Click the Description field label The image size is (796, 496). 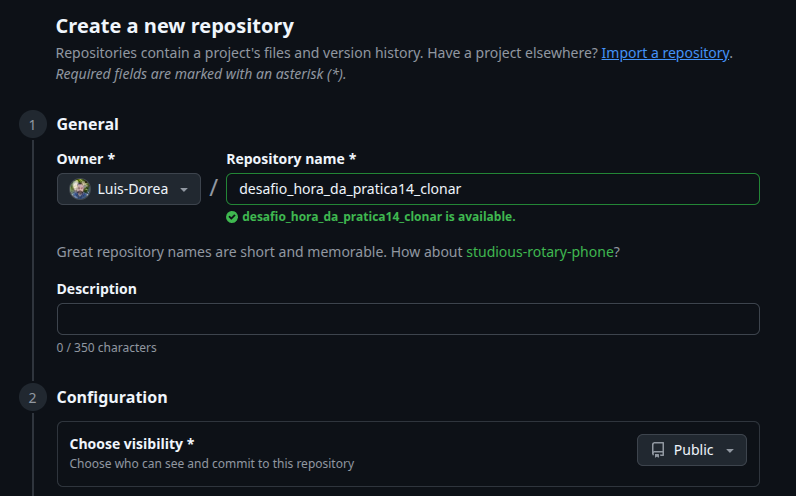[96, 289]
